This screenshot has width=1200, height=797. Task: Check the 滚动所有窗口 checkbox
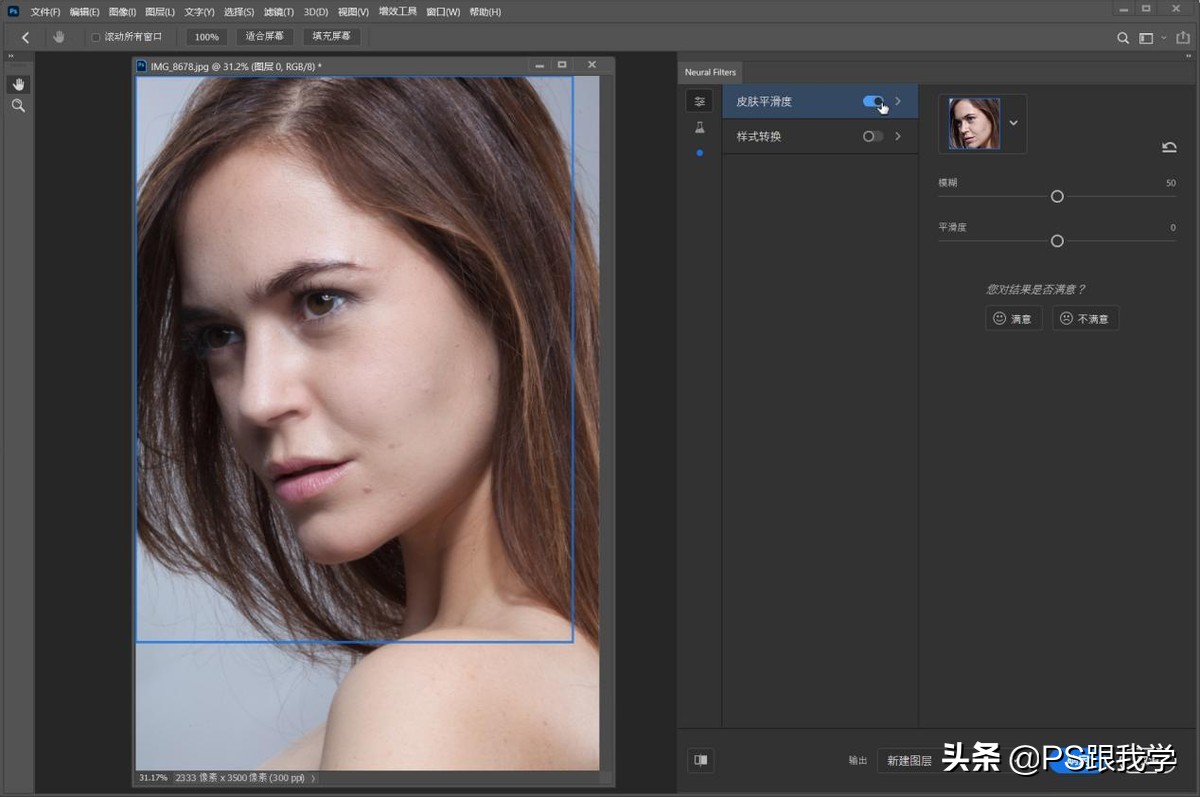pos(96,38)
